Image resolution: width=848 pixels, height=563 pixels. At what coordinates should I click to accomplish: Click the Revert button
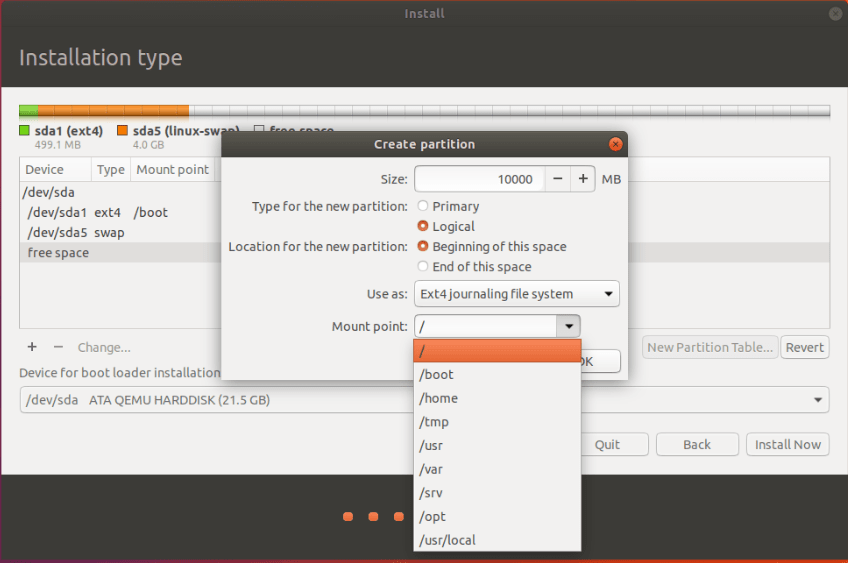(x=805, y=347)
